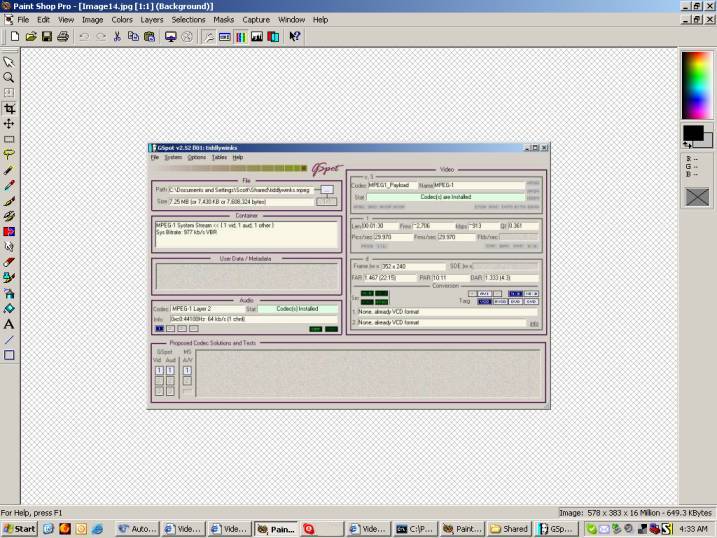Toggle the Tool Options palette
The height and width of the screenshot is (538, 717).
225,37
